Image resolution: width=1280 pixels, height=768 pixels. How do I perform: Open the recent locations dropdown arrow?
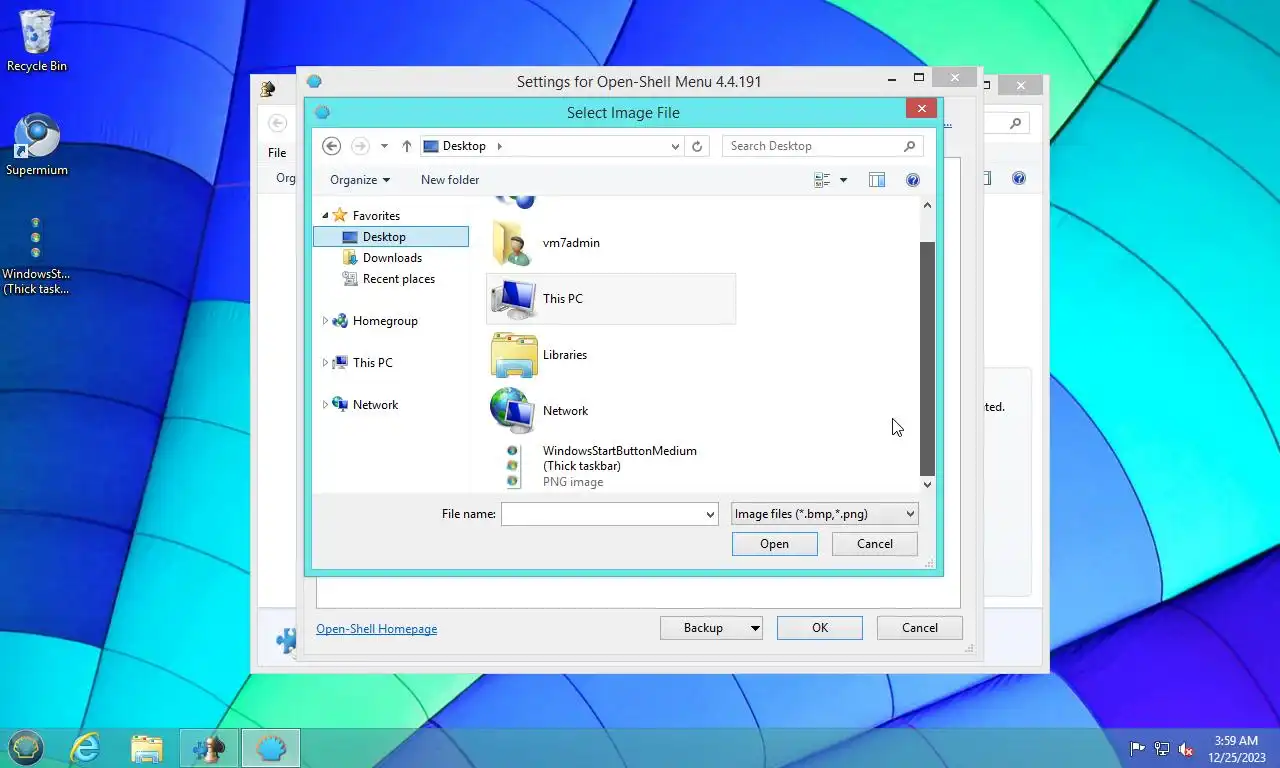[384, 146]
